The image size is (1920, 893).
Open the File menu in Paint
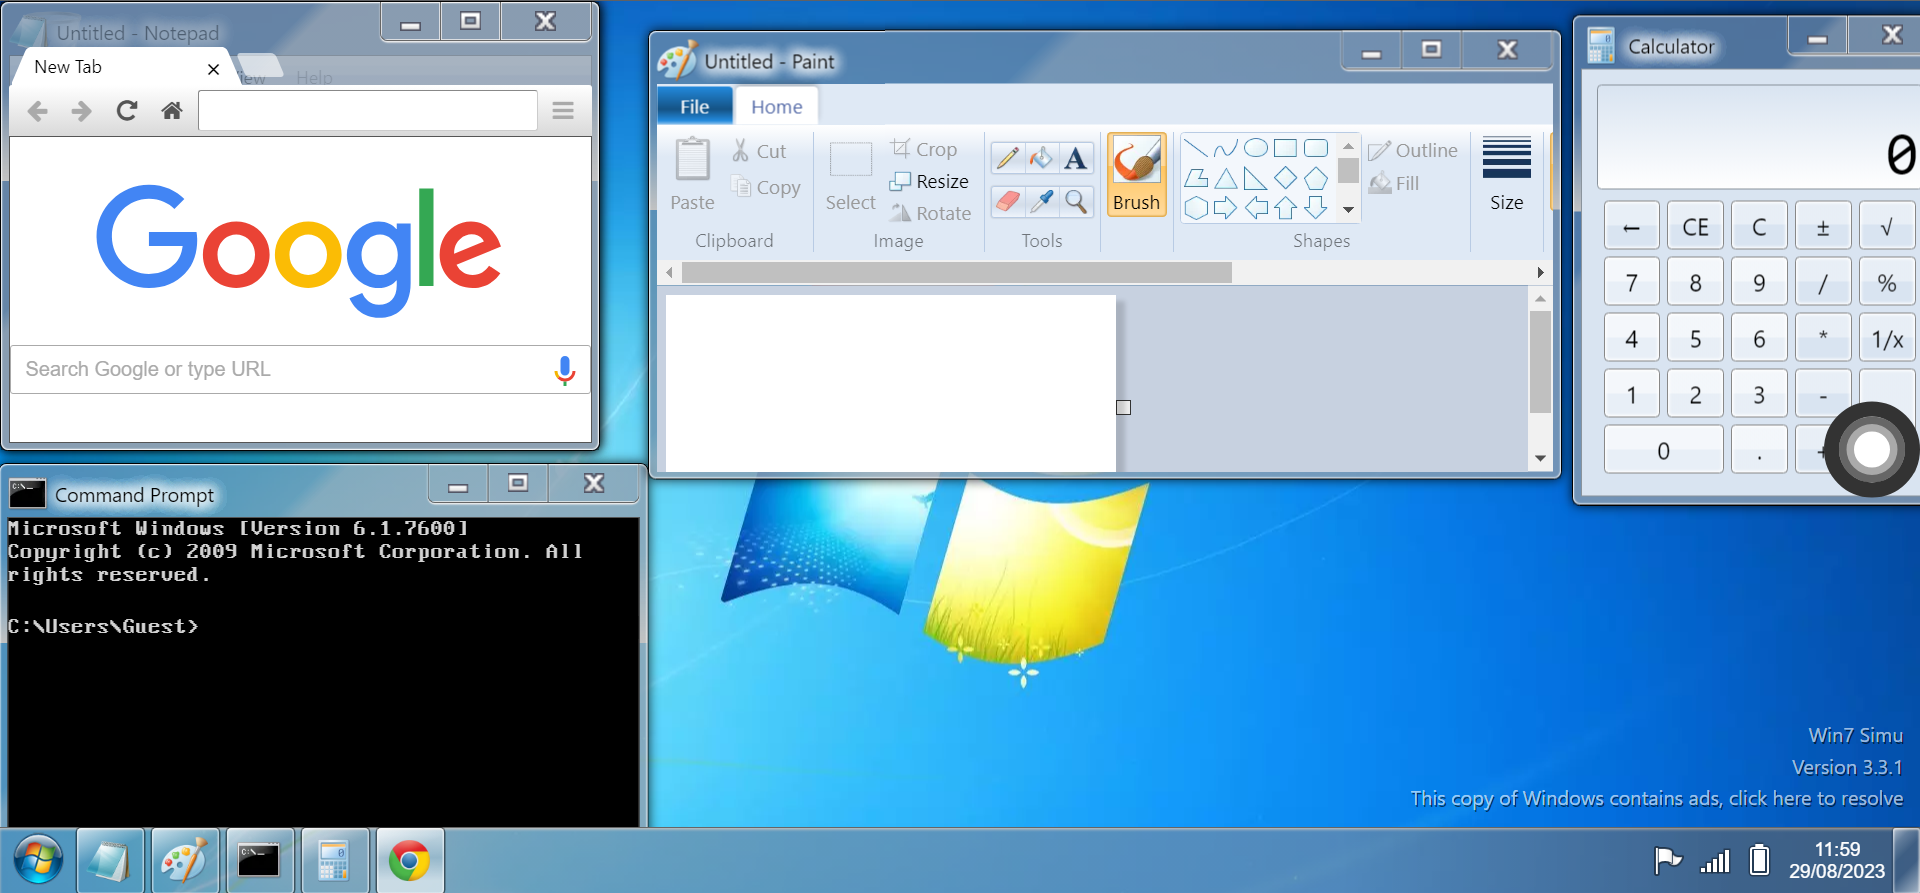click(694, 106)
